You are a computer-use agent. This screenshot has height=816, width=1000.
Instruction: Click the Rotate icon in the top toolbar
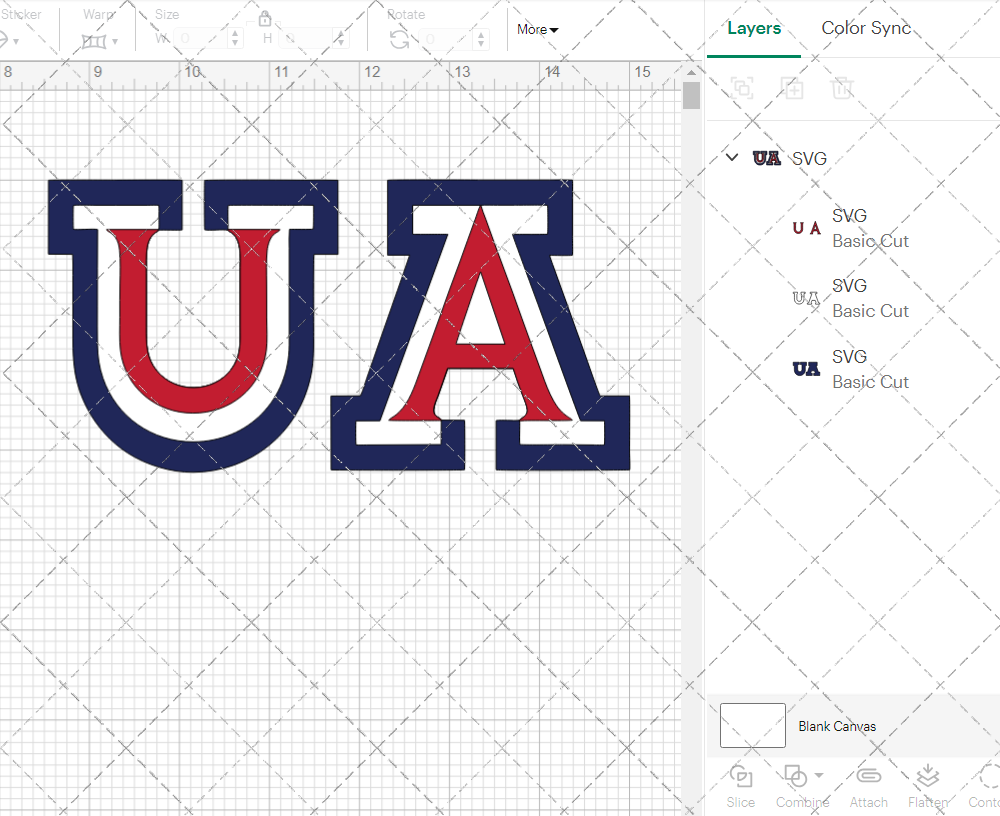pyautogui.click(x=399, y=40)
